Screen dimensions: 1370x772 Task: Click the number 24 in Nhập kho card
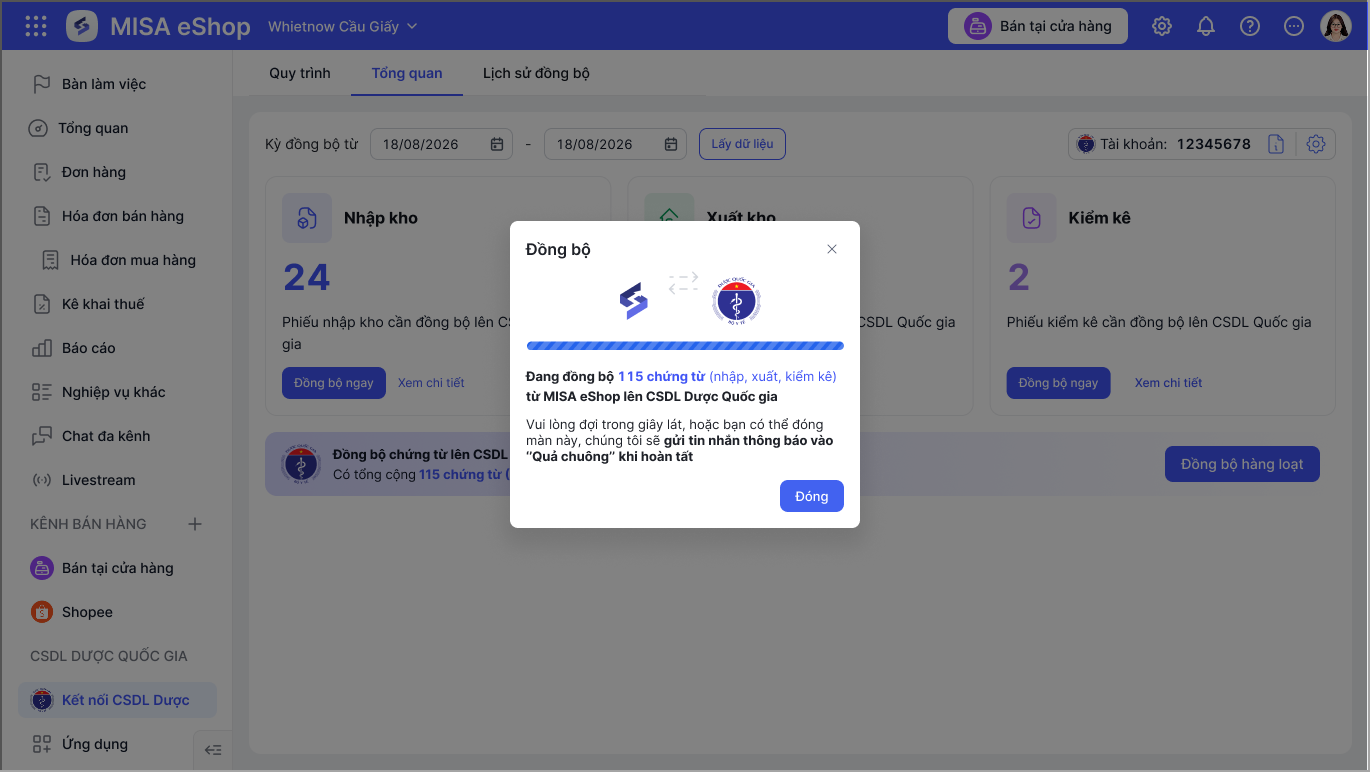[x=306, y=277]
